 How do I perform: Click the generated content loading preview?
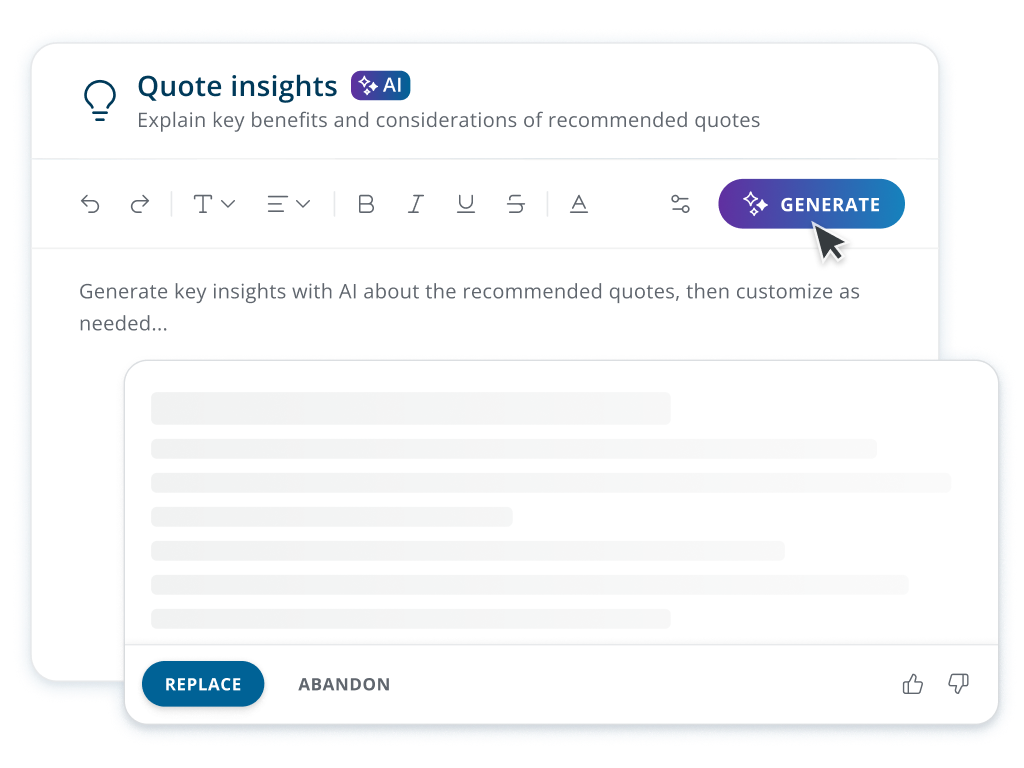point(550,510)
